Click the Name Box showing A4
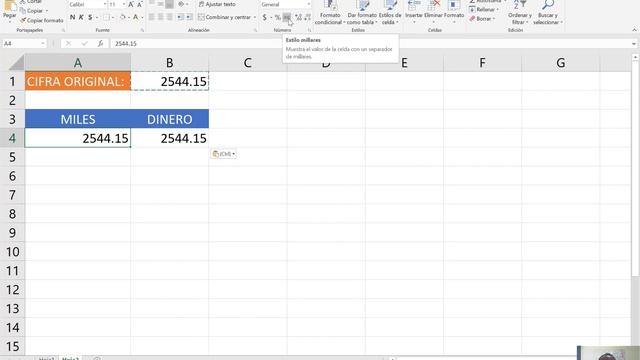 coord(24,44)
